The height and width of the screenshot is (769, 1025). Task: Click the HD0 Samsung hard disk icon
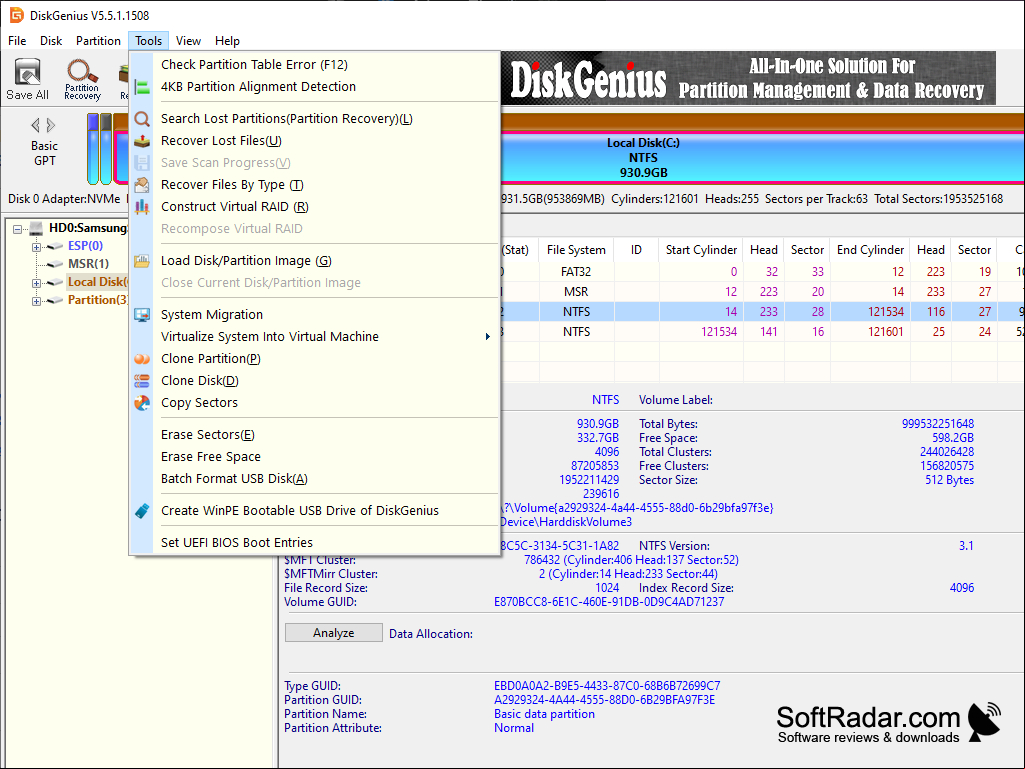tap(37, 228)
